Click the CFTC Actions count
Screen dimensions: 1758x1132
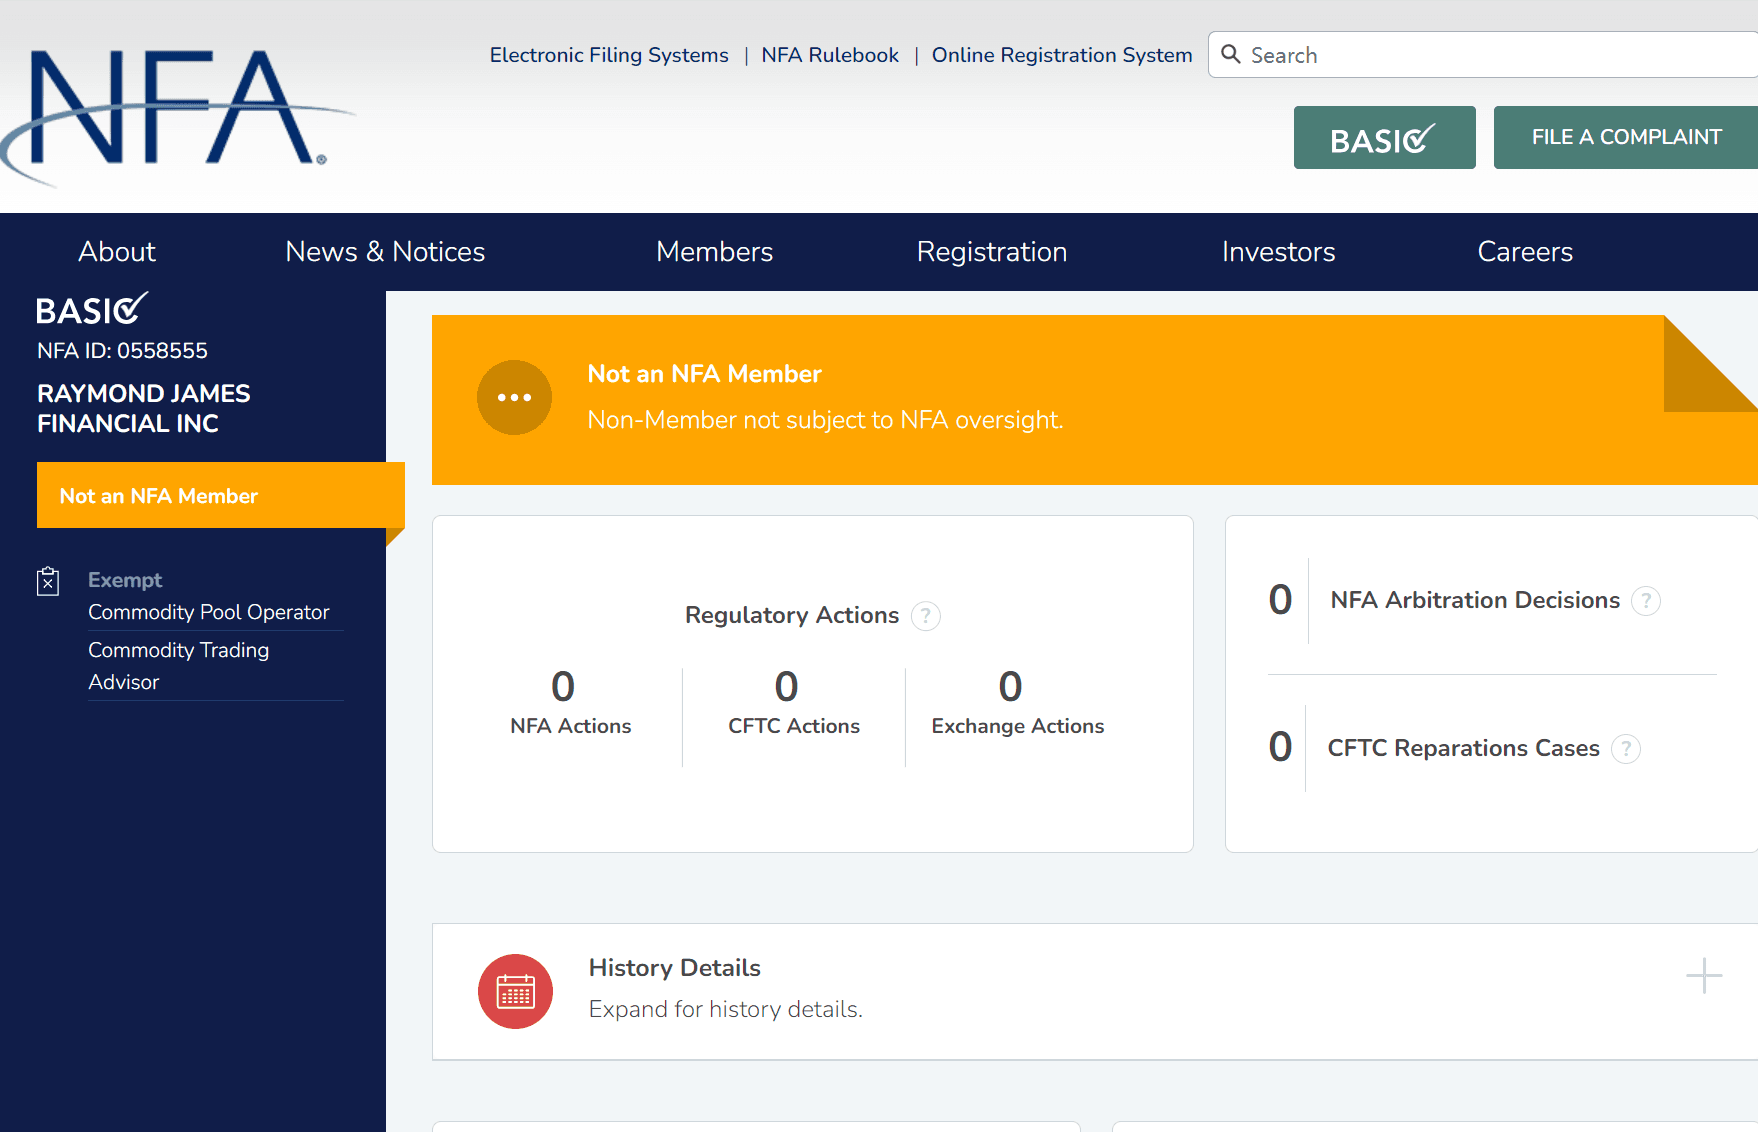(787, 686)
